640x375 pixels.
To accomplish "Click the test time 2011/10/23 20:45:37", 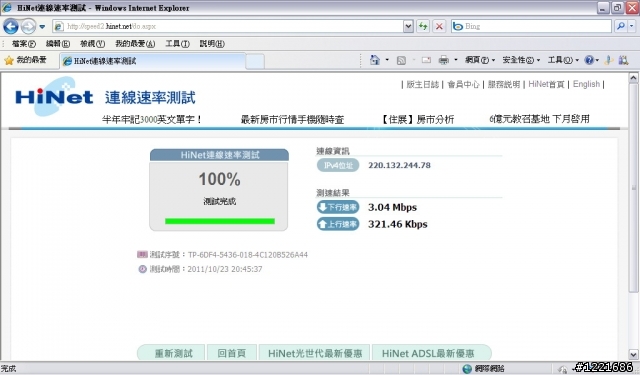I will tap(224, 269).
